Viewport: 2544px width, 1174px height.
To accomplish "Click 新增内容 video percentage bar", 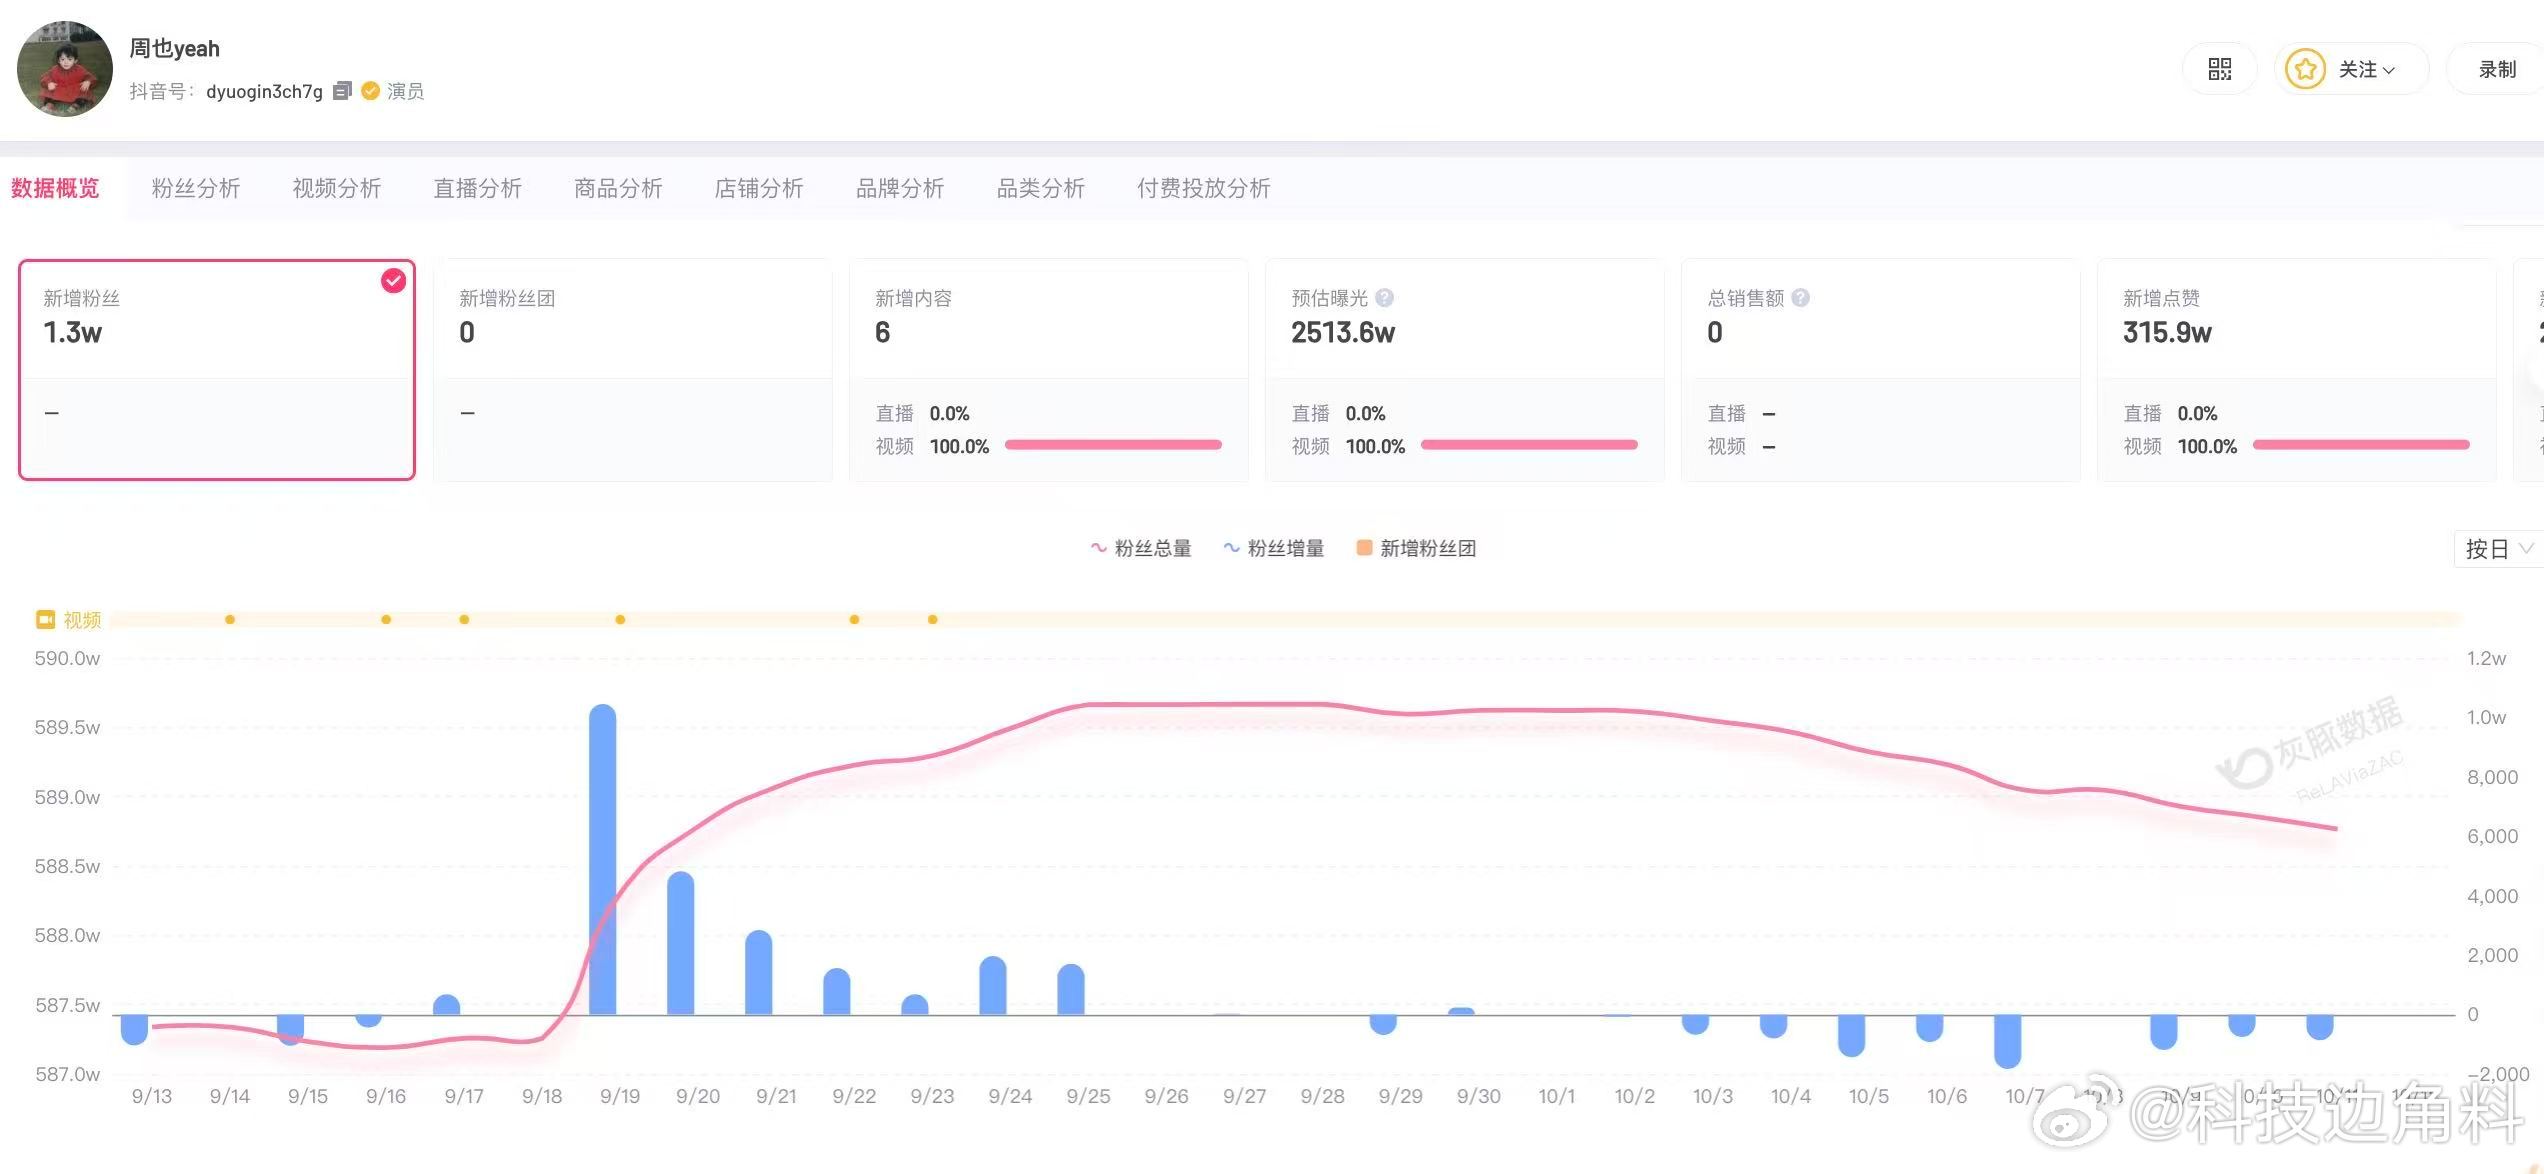I will coord(1113,445).
